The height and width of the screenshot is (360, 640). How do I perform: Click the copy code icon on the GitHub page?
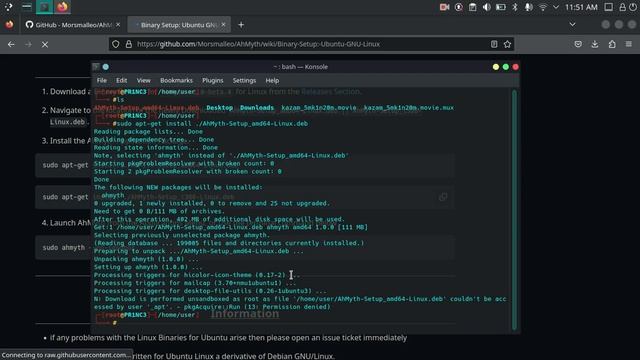pos(443,197)
